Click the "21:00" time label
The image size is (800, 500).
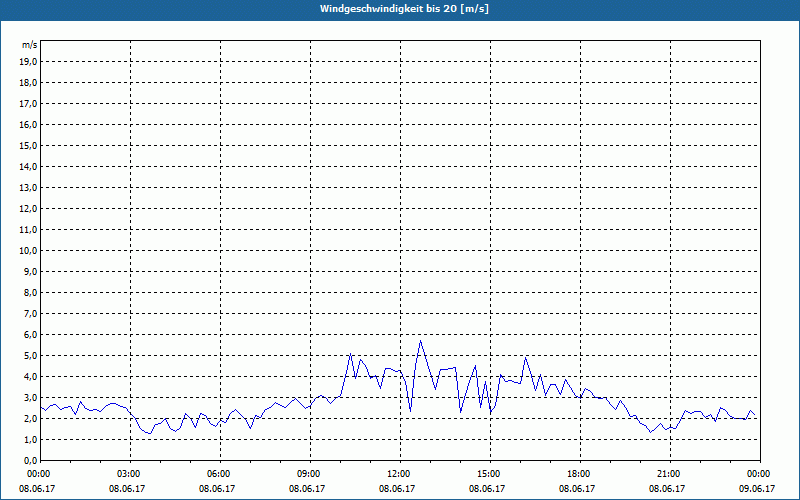coord(670,474)
